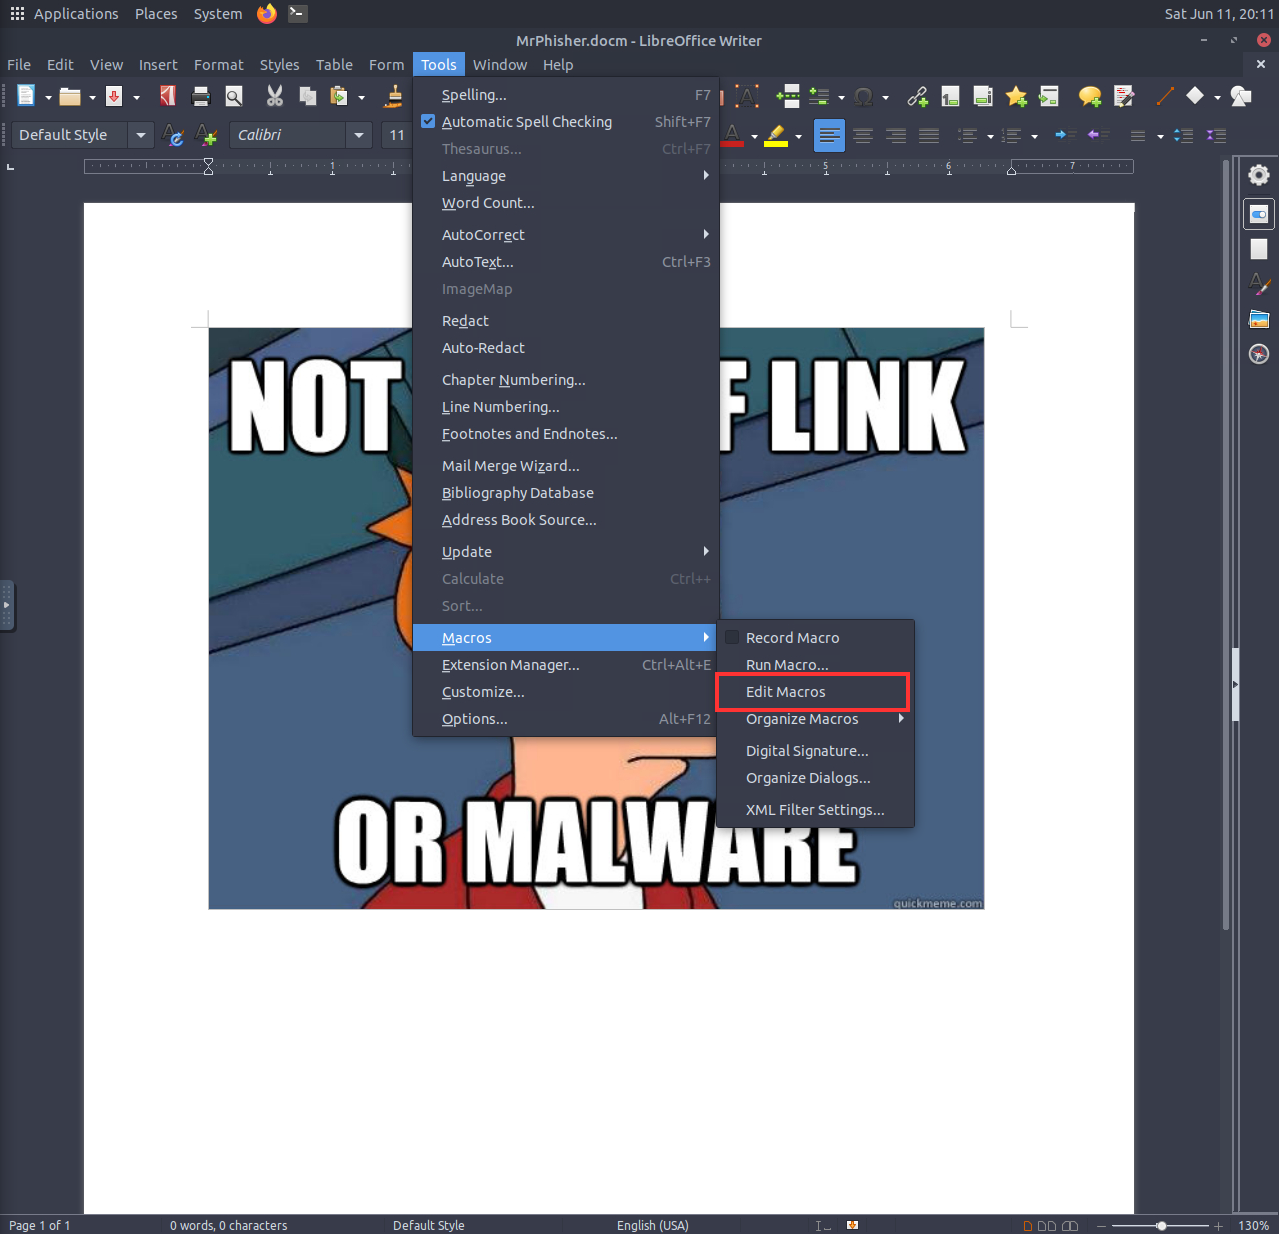
Task: Click the Paste clipboard icon
Action: 340,96
